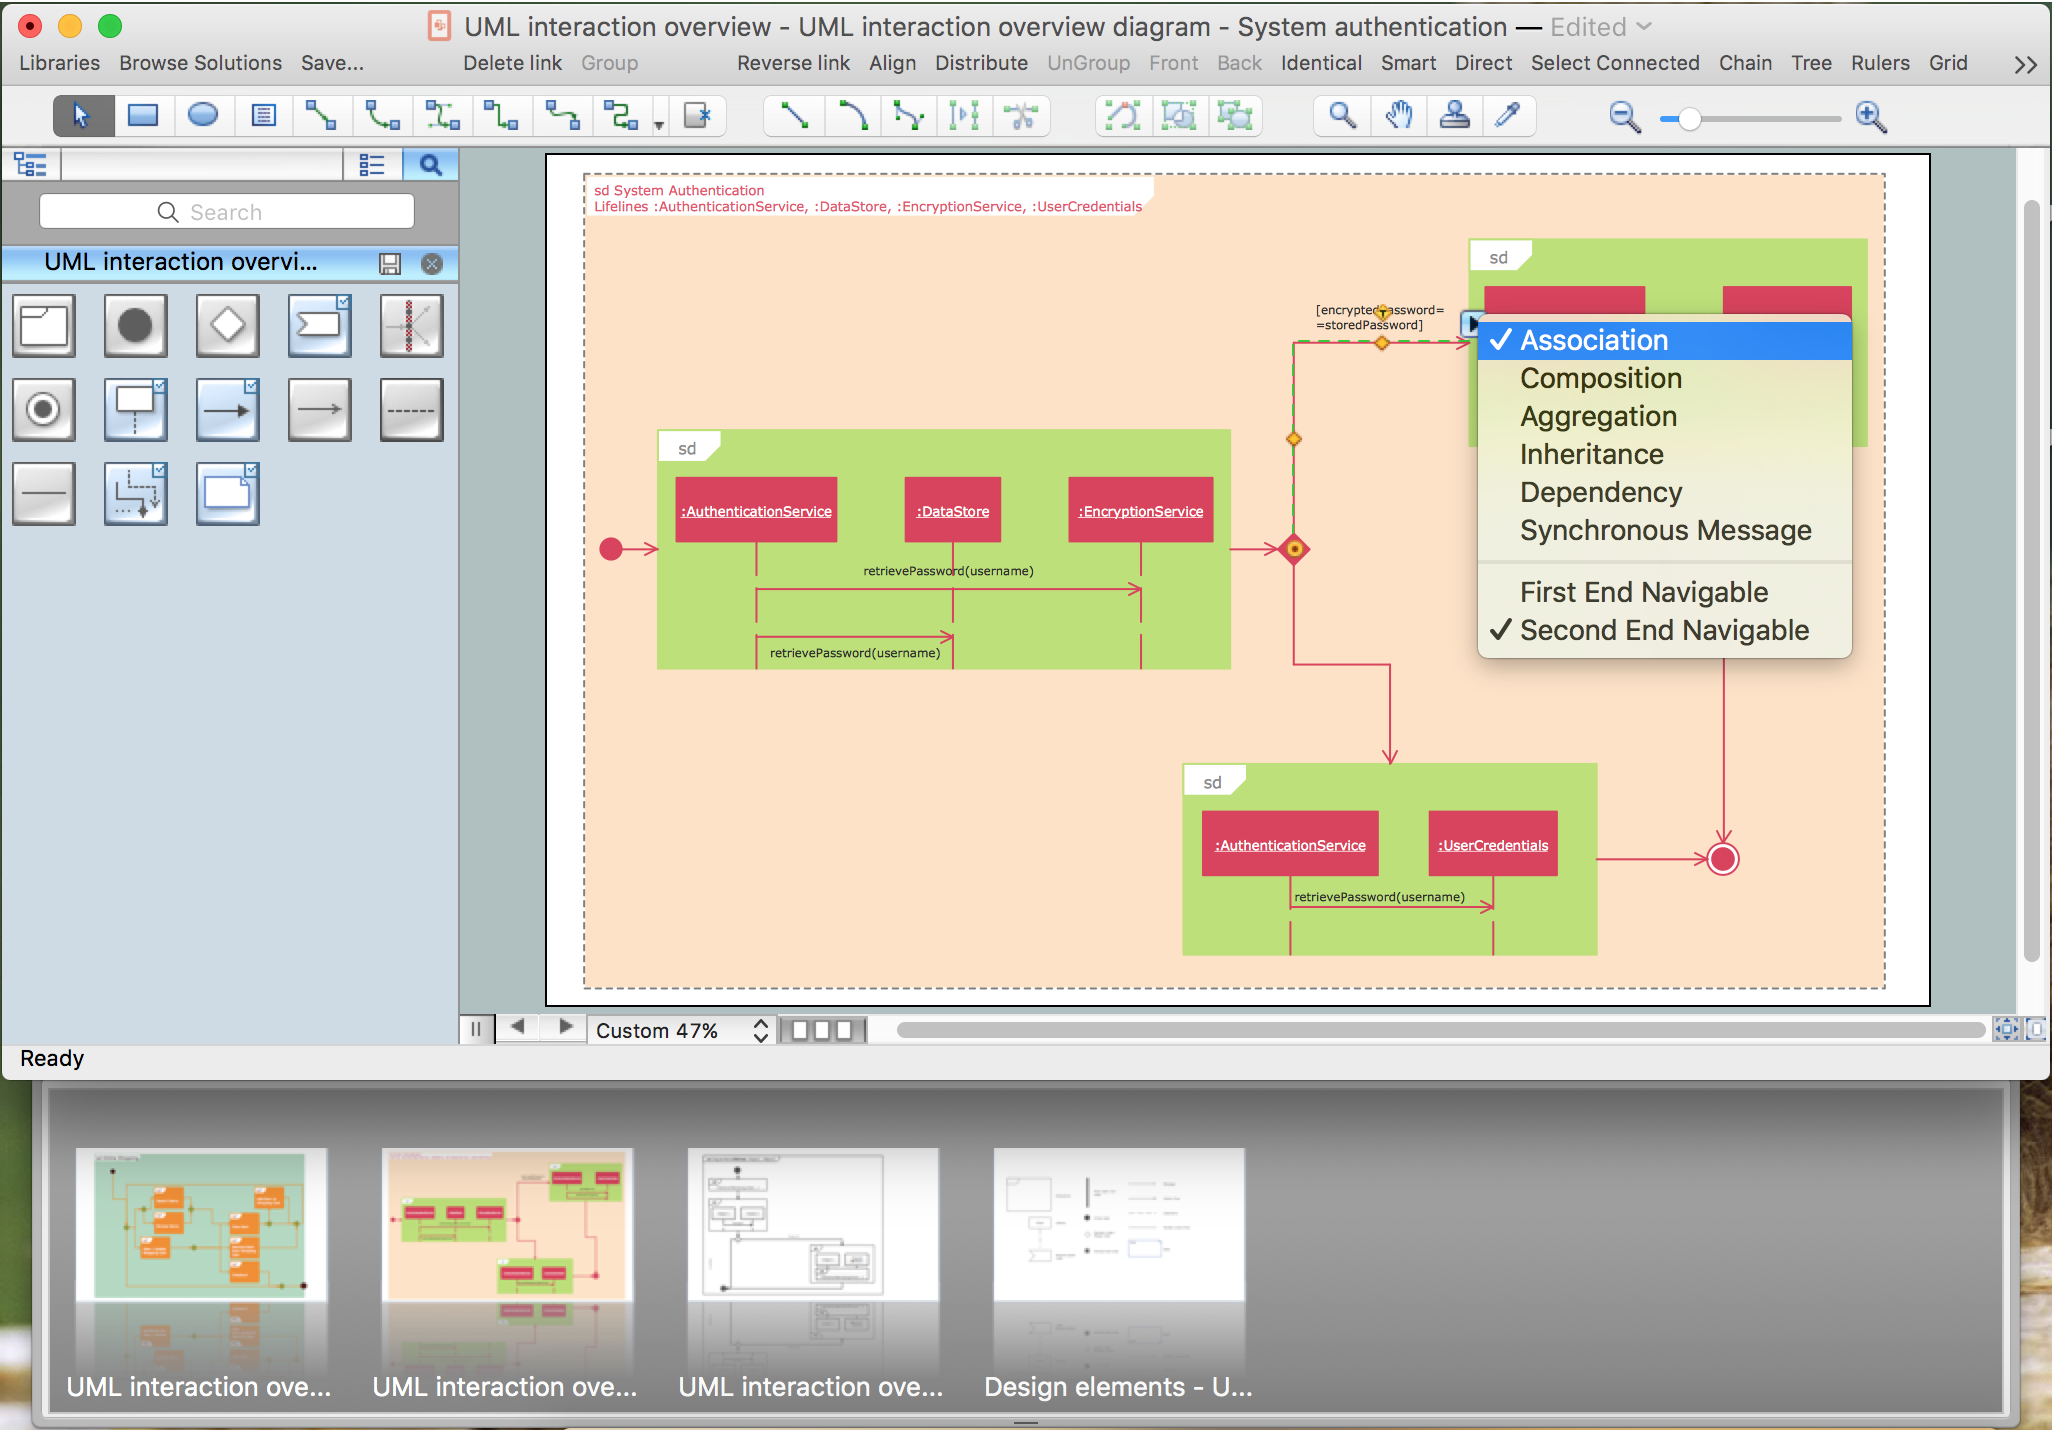
Task: Click Reverse link in toolbar
Action: point(793,63)
